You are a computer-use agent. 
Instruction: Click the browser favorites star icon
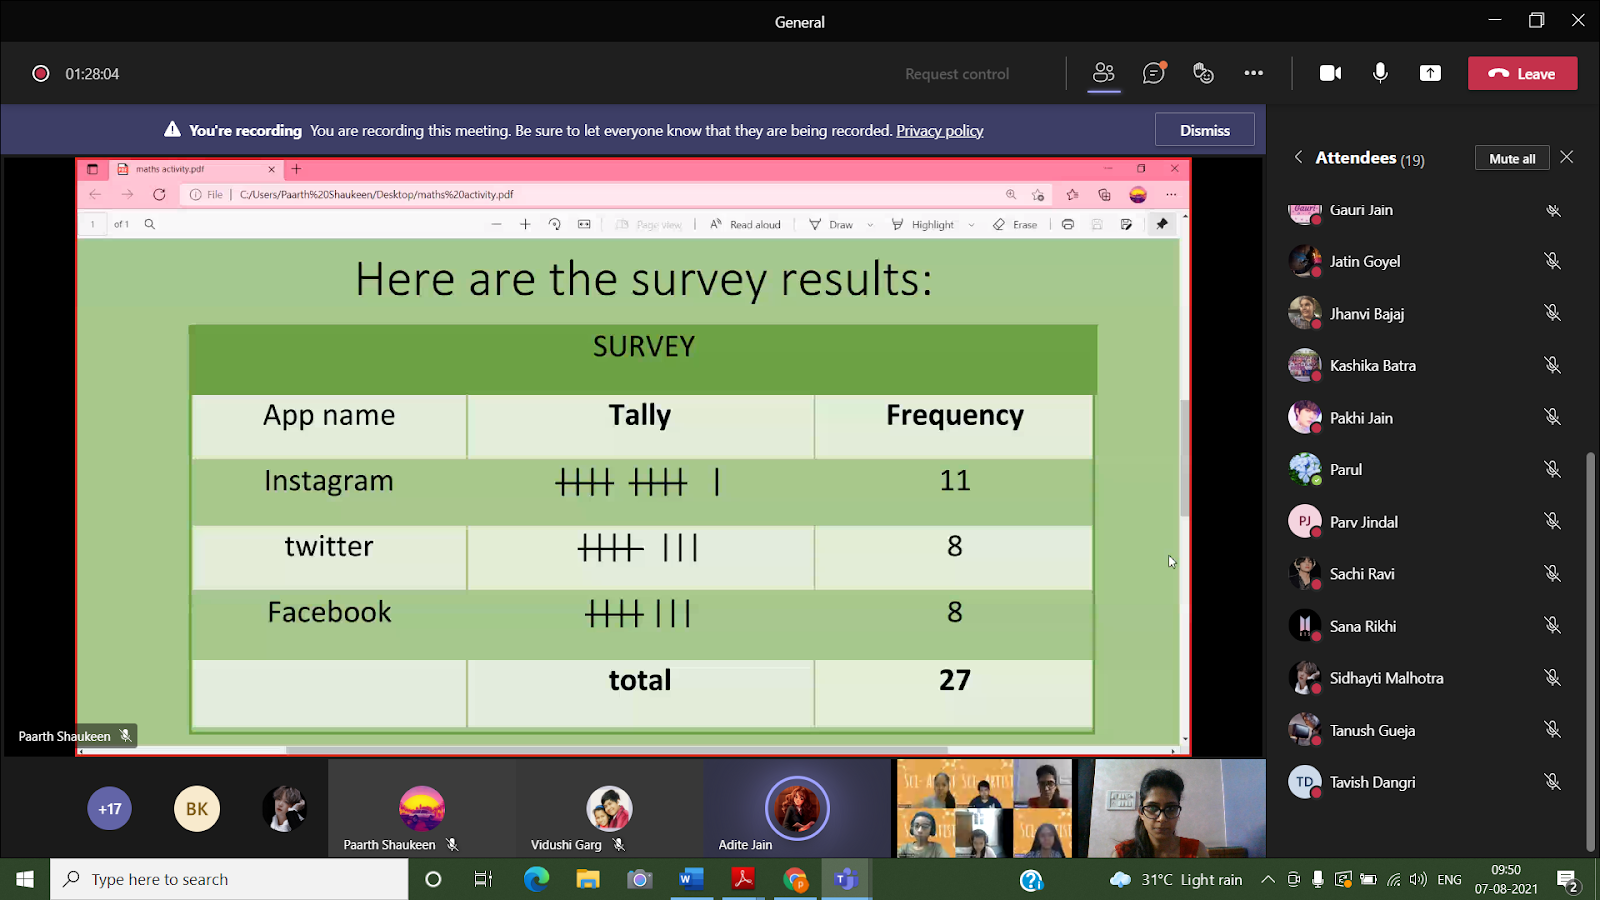(1072, 194)
